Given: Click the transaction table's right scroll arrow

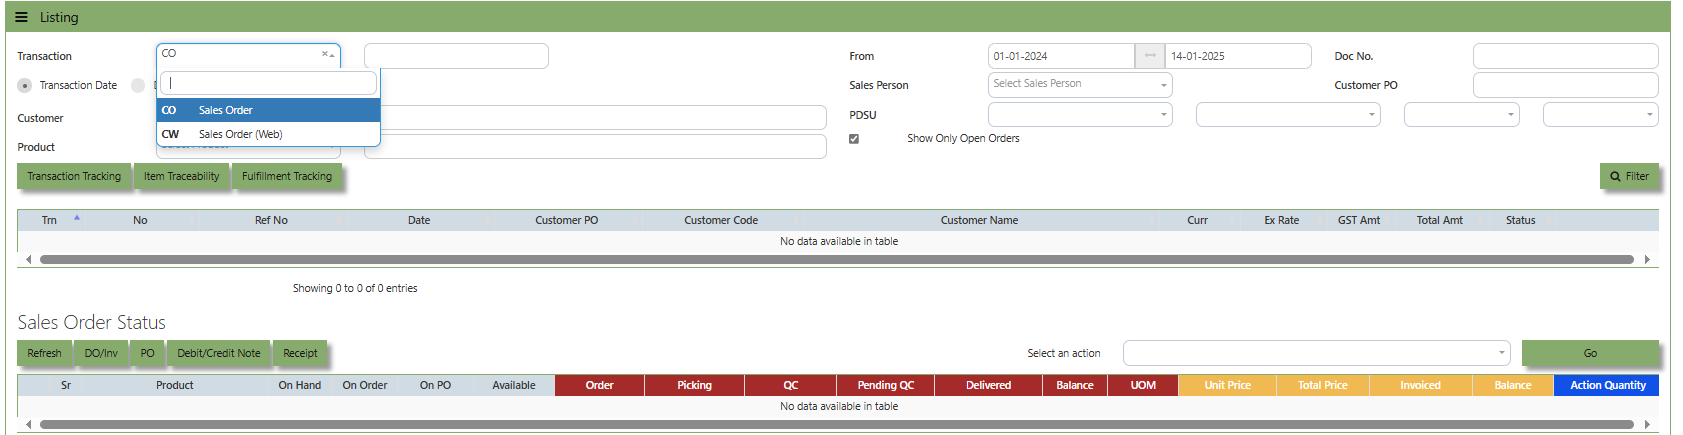Looking at the screenshot, I should point(1647,259).
